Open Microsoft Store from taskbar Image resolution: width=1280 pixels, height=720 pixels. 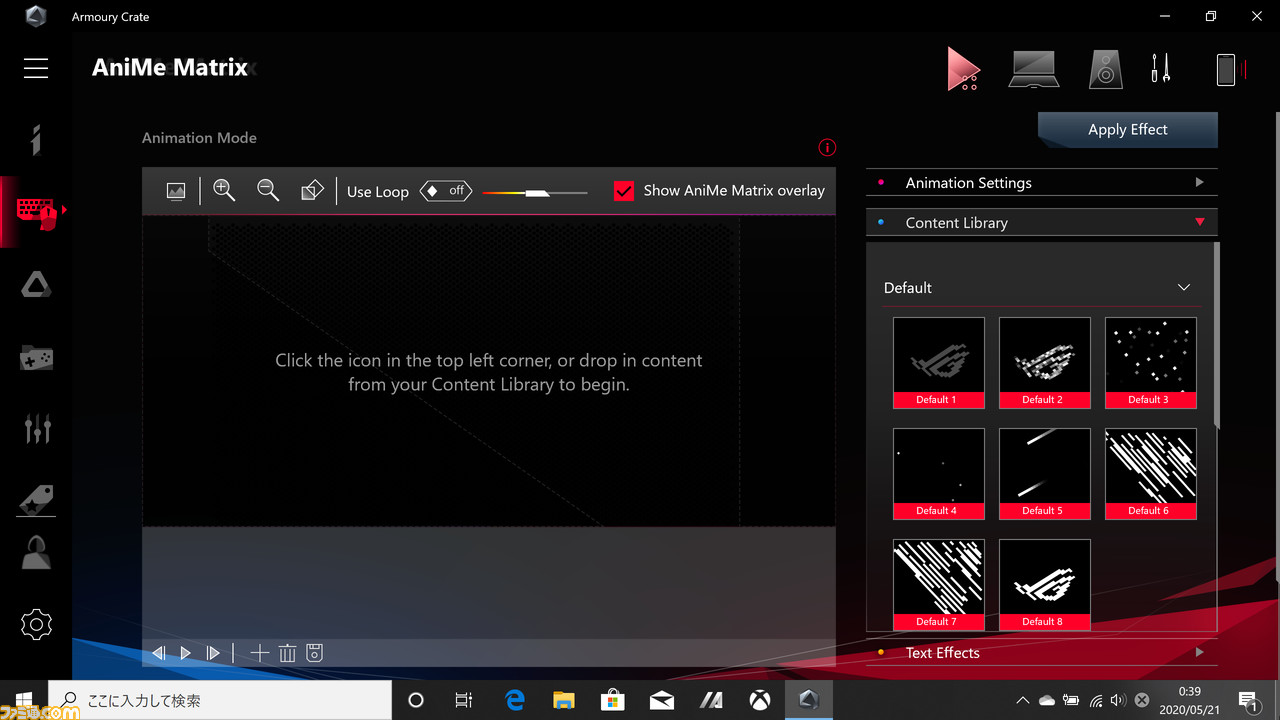click(613, 700)
